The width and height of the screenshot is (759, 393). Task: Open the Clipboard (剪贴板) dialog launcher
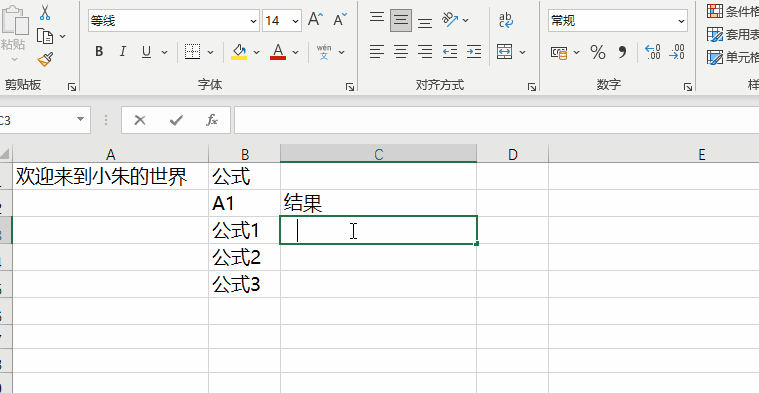[x=72, y=87]
